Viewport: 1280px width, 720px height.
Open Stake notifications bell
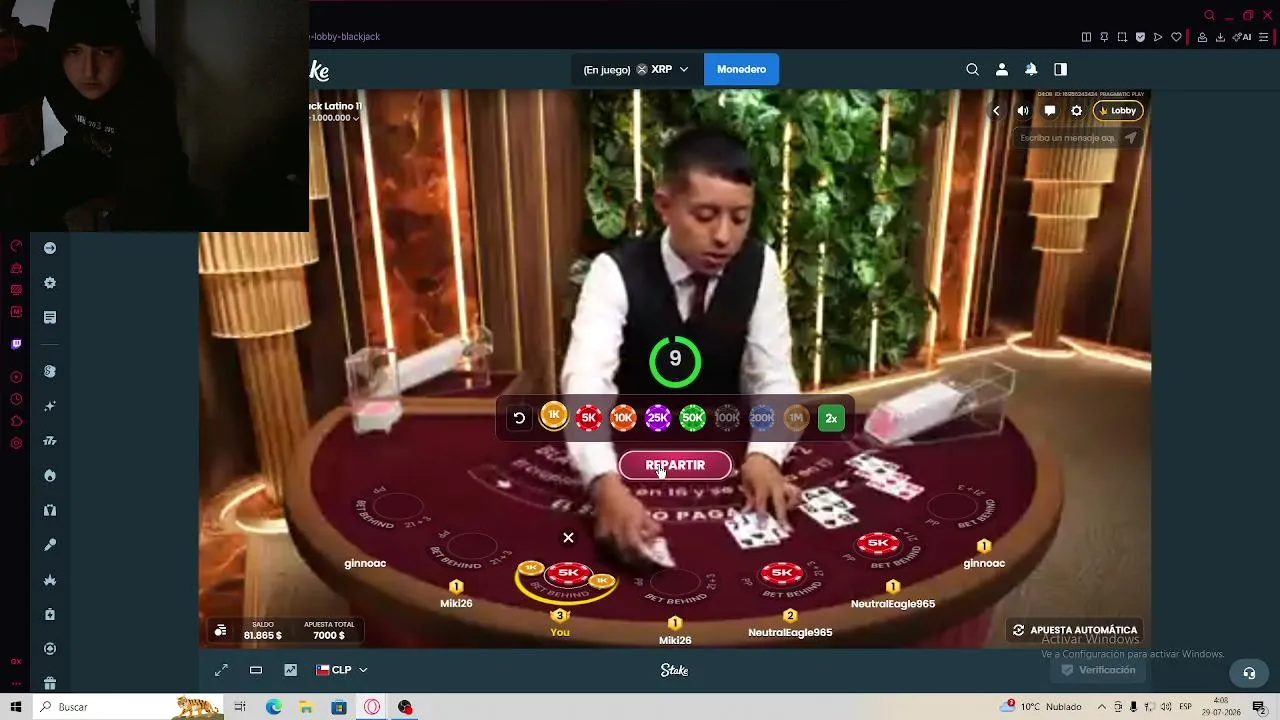coord(1031,69)
